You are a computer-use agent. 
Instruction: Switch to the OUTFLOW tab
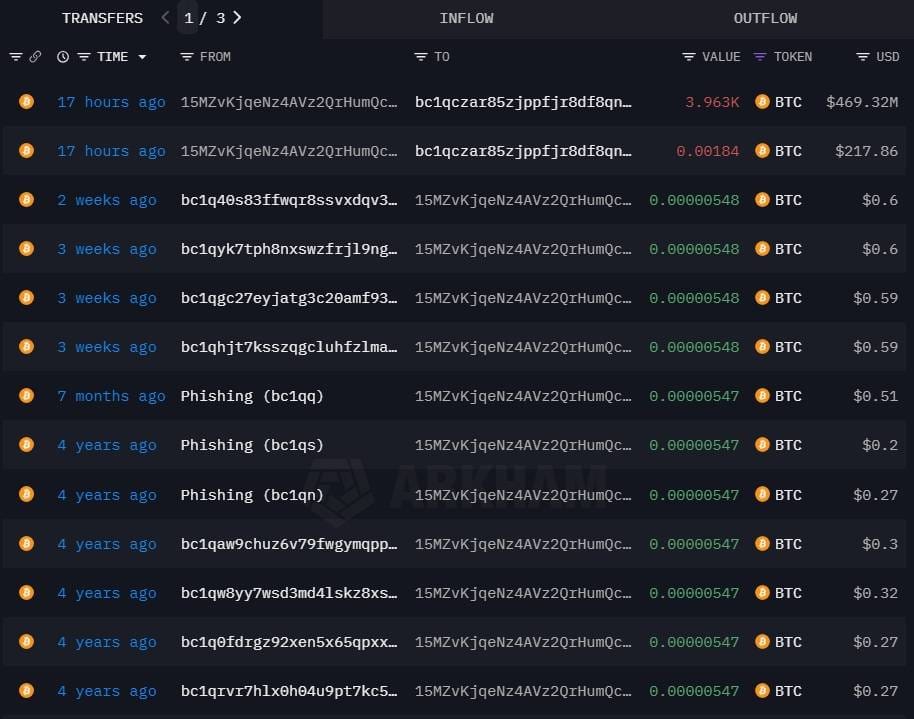[x=765, y=19]
